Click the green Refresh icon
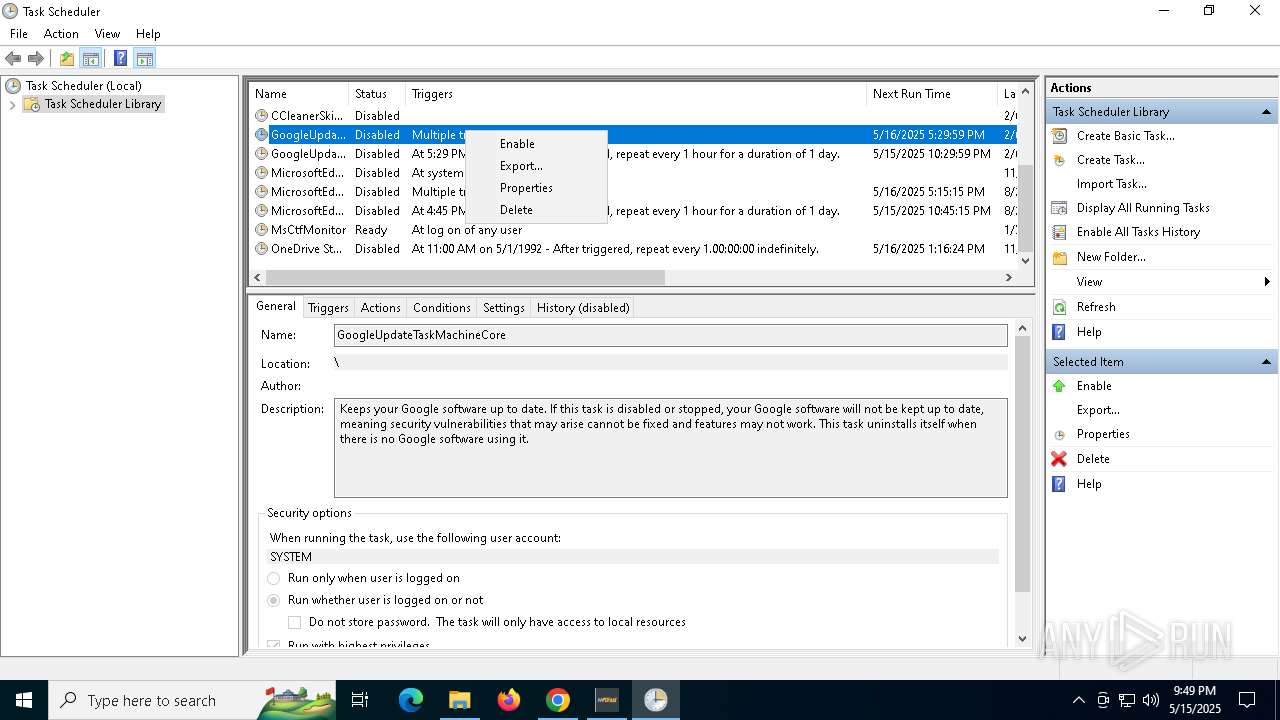The image size is (1280, 720). [1059, 307]
